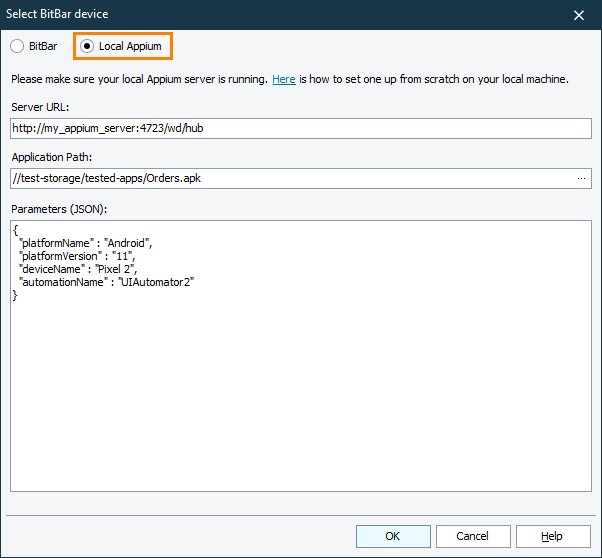The height and width of the screenshot is (558, 602).
Task: Click the ellipsis browse button for Application Path
Action: [x=581, y=178]
